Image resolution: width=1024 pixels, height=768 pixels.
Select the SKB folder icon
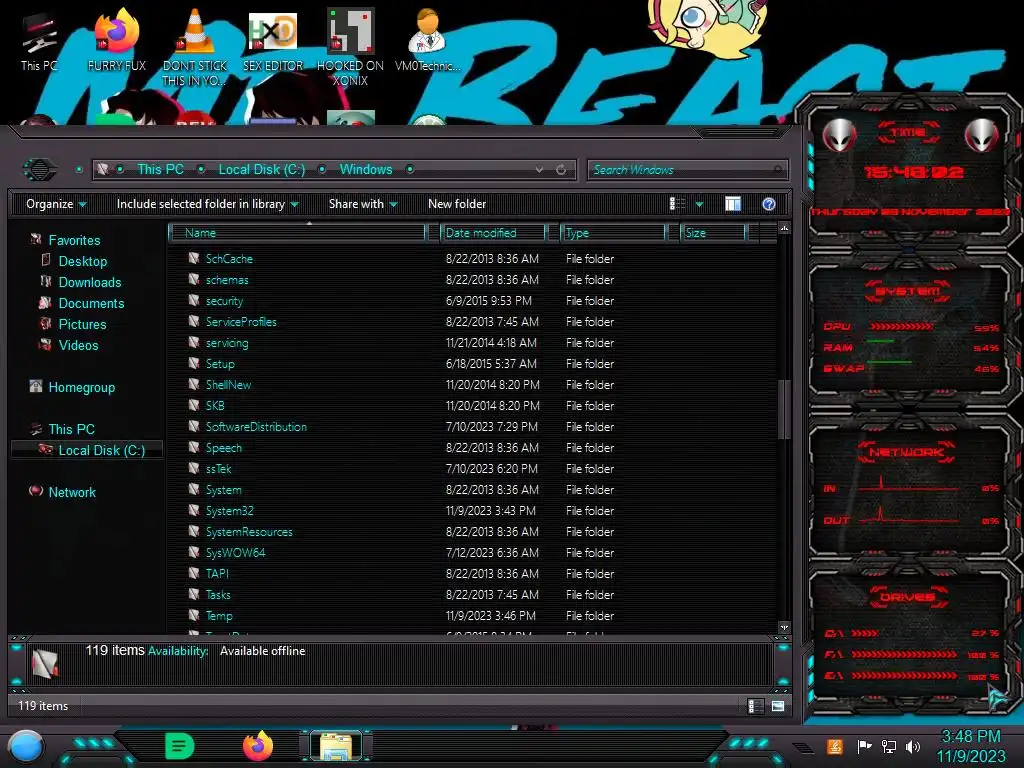[194, 405]
